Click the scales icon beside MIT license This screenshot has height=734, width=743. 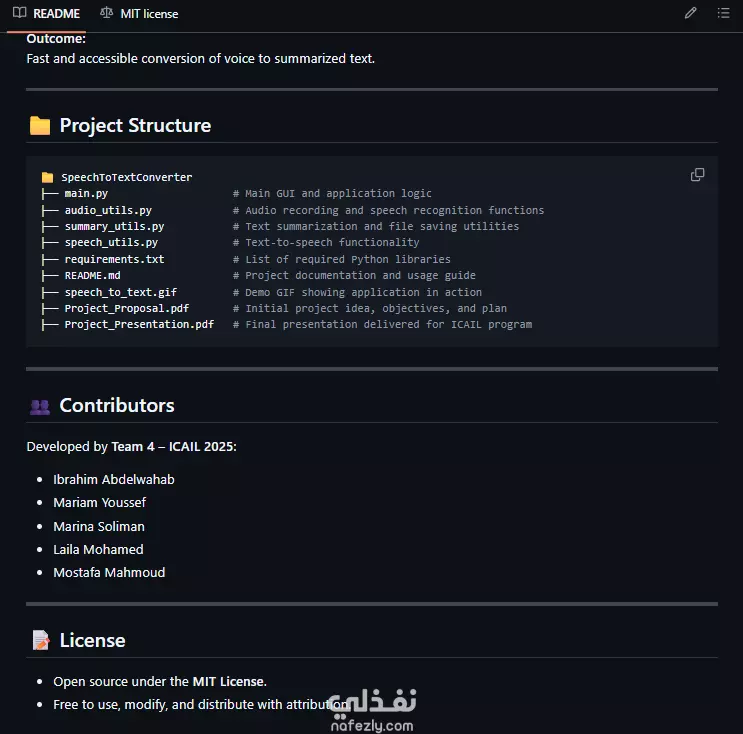(107, 13)
